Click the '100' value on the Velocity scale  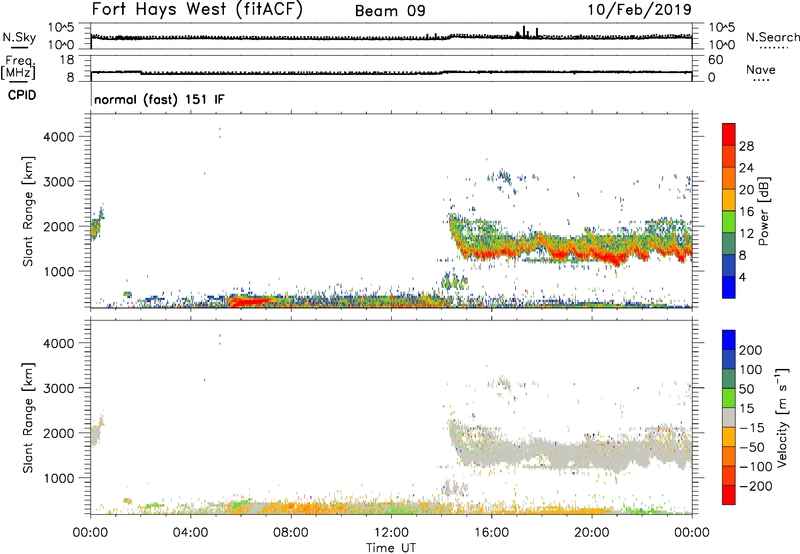coord(751,370)
